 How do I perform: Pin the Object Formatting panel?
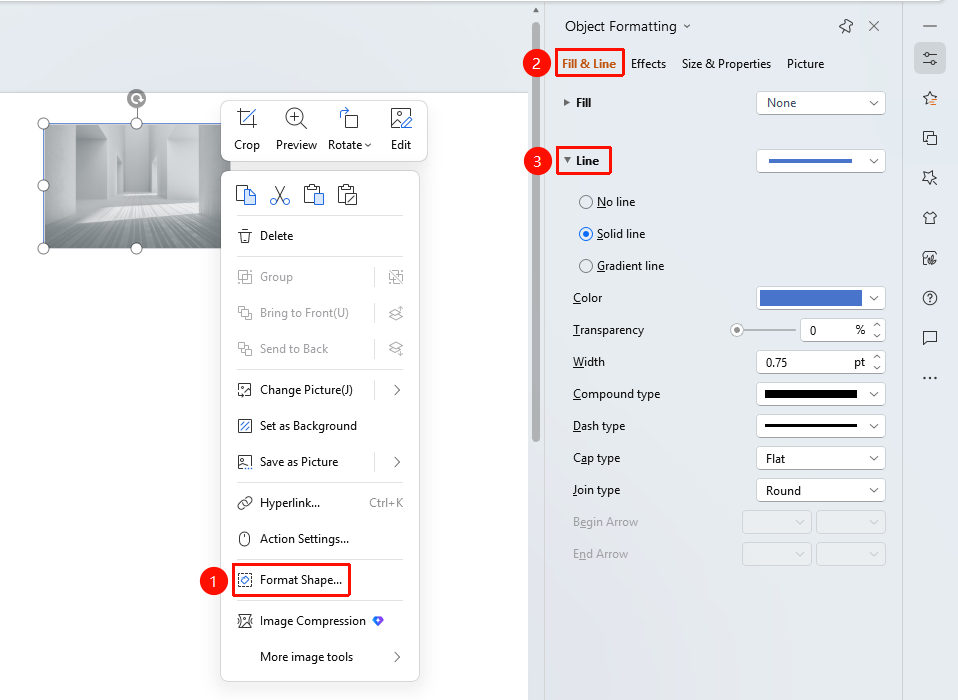tap(846, 26)
